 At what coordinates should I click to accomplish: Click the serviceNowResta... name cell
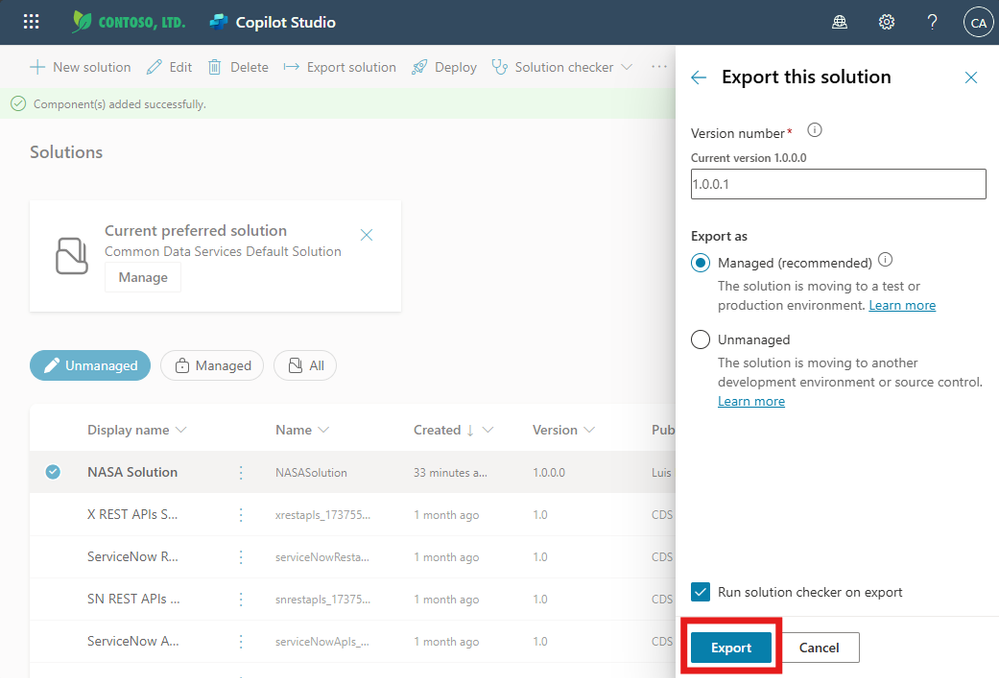tap(322, 557)
